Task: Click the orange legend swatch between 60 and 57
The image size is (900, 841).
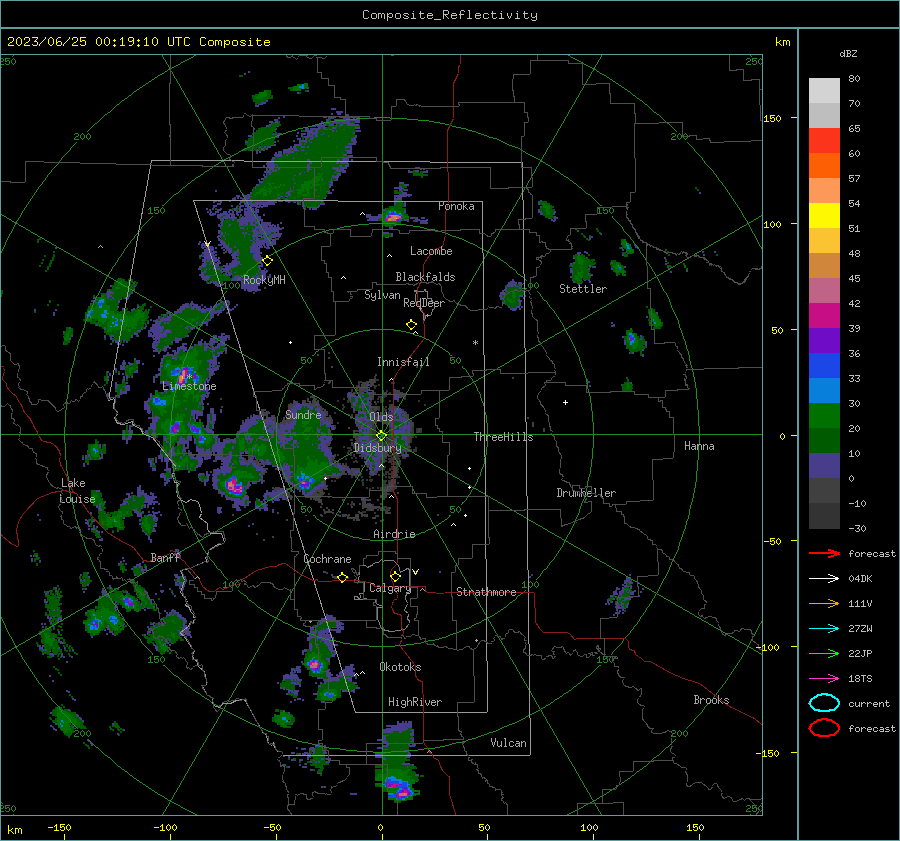Action: [824, 166]
